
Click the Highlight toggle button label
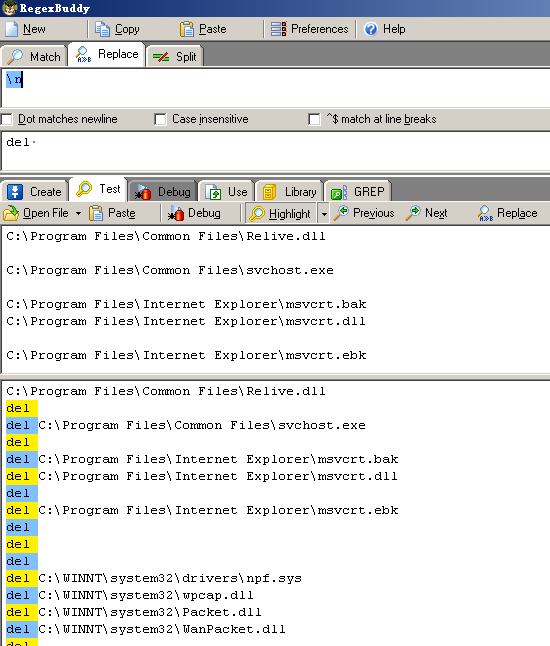(290, 214)
